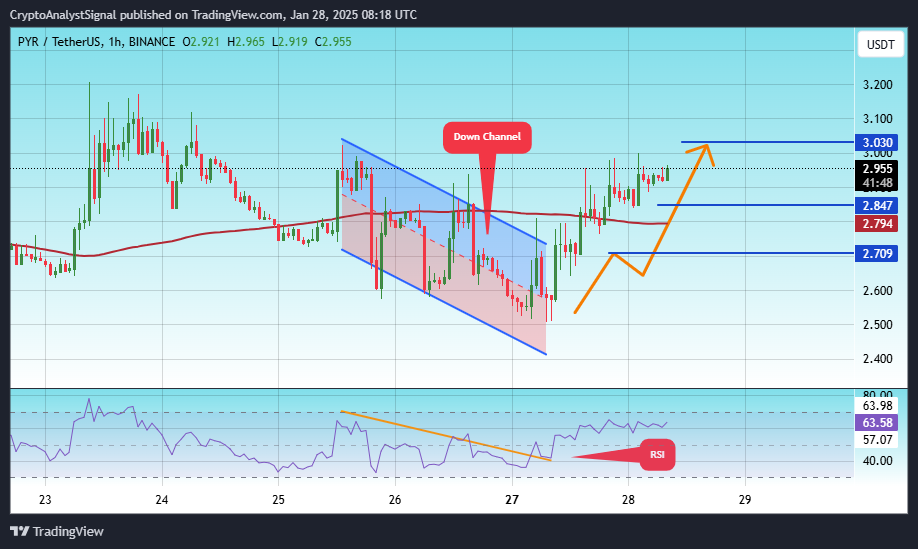Click the TradingView logo at bottom left
This screenshot has width=918, height=549.
(57, 531)
